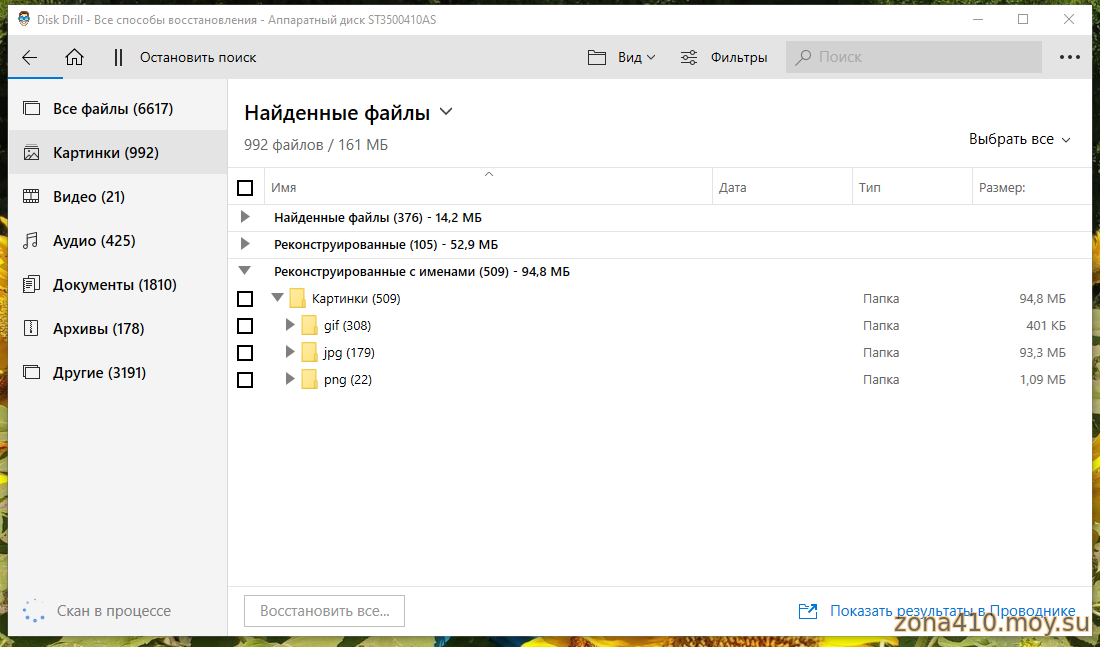Open the Выбрать все dropdown
The image size is (1100, 647).
coord(1019,140)
